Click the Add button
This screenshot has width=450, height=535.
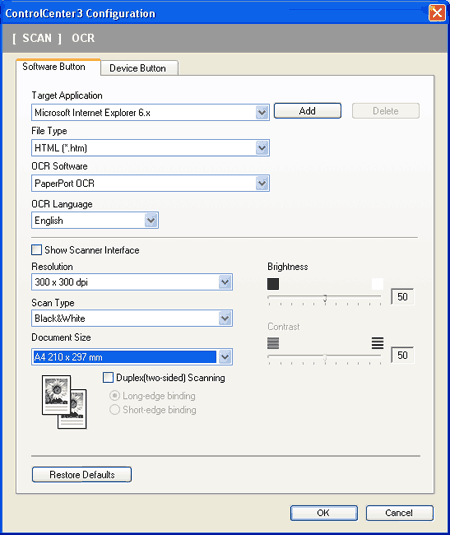click(307, 111)
